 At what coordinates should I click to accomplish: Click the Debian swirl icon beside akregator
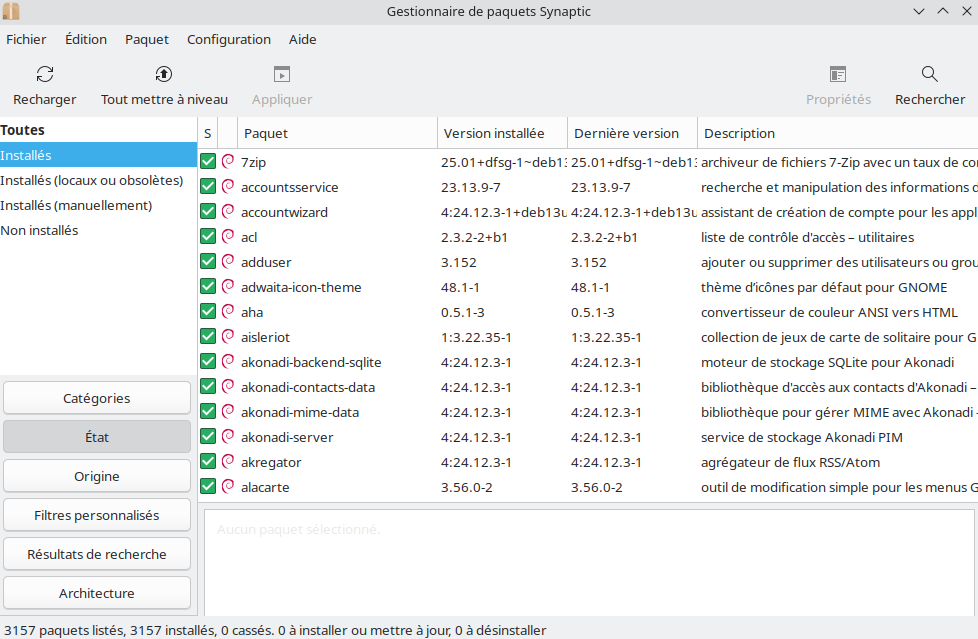(228, 461)
